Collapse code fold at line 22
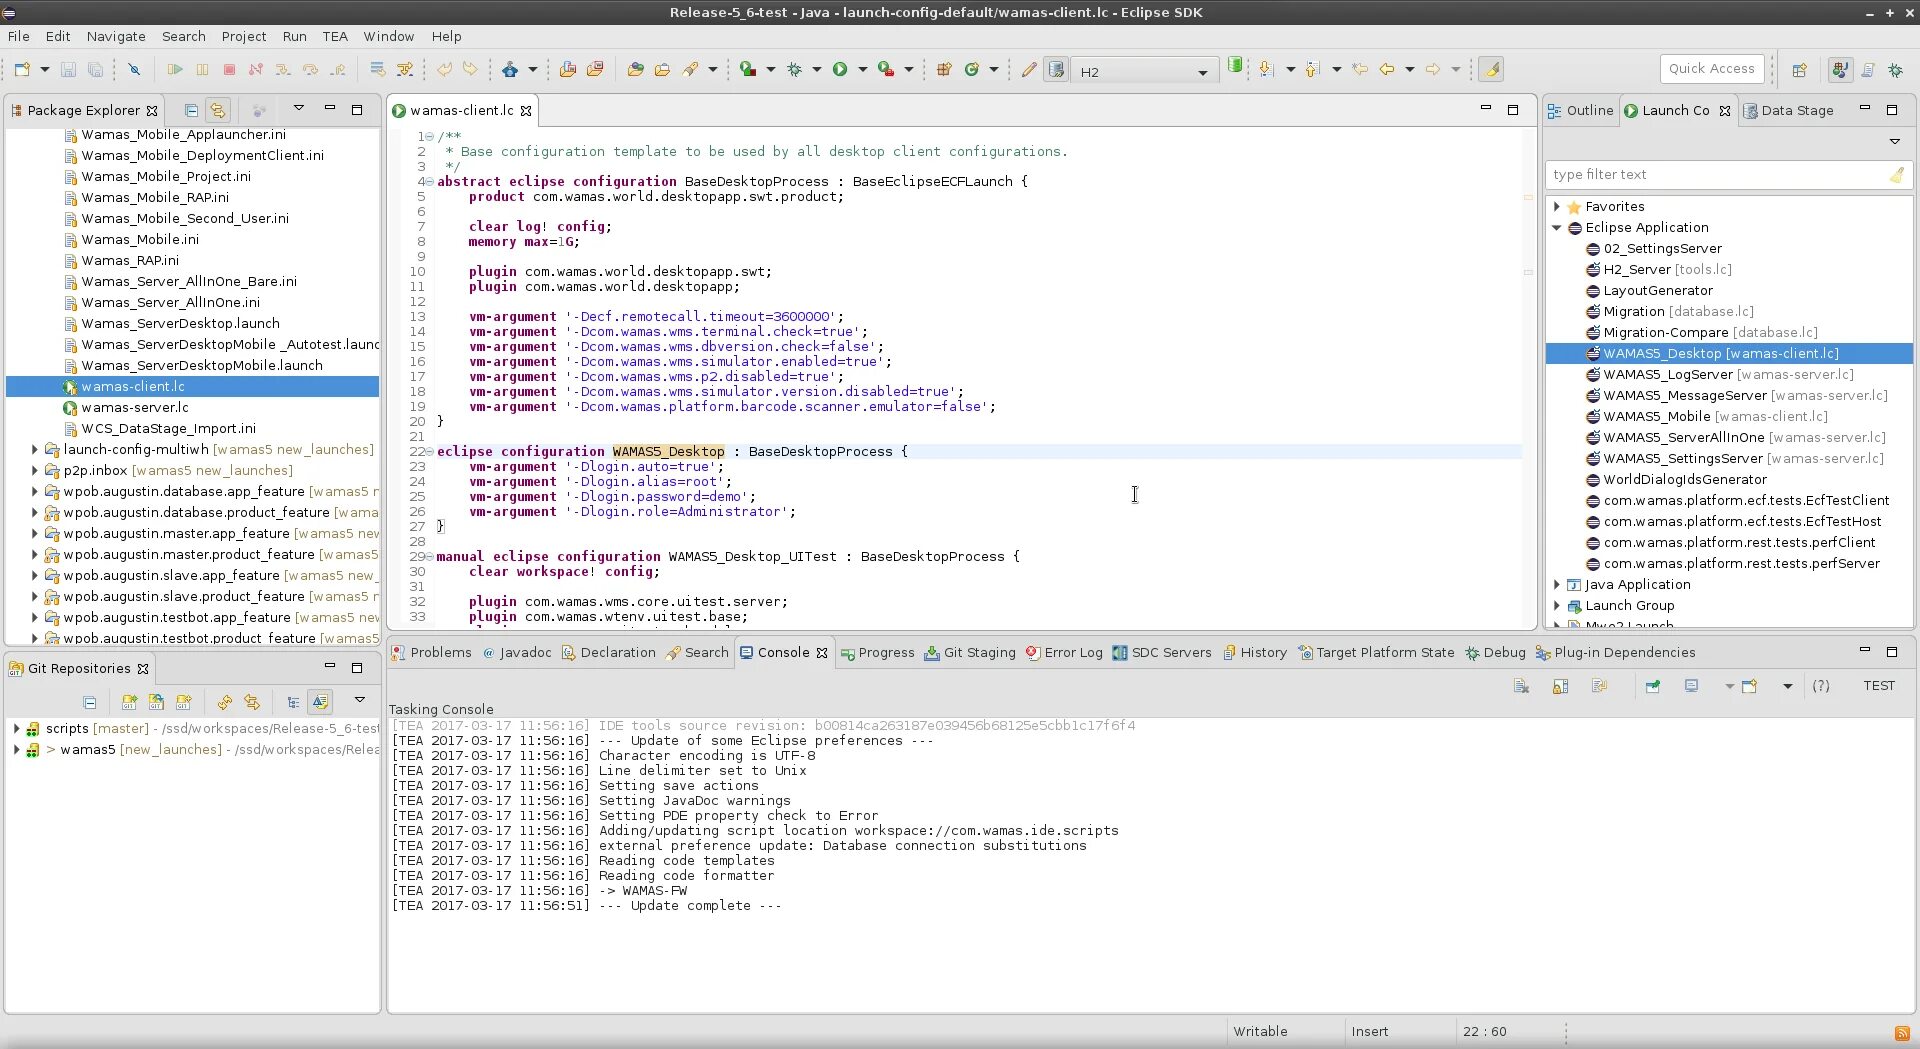This screenshot has width=1920, height=1049. coord(430,452)
